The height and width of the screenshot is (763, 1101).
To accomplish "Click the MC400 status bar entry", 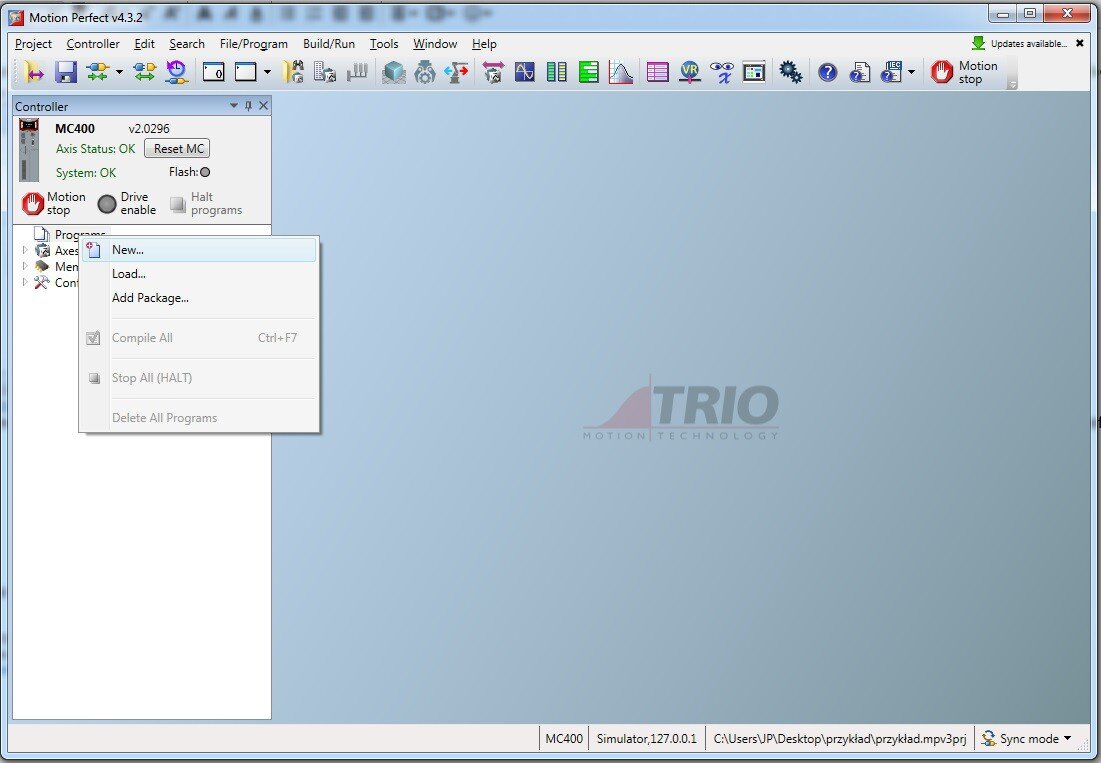I will tap(564, 738).
